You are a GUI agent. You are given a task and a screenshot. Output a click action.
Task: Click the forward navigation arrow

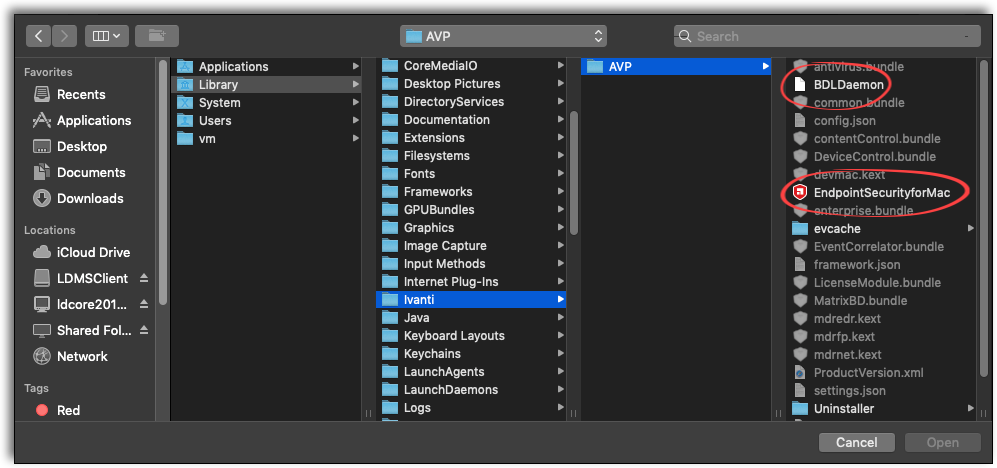point(62,36)
